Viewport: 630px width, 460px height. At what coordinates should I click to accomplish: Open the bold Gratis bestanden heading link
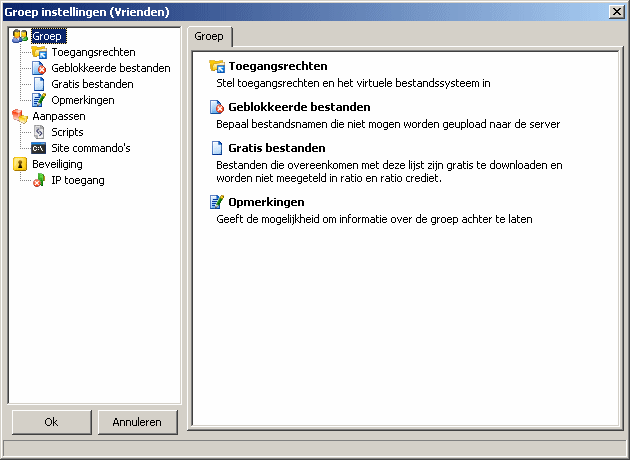(277, 148)
